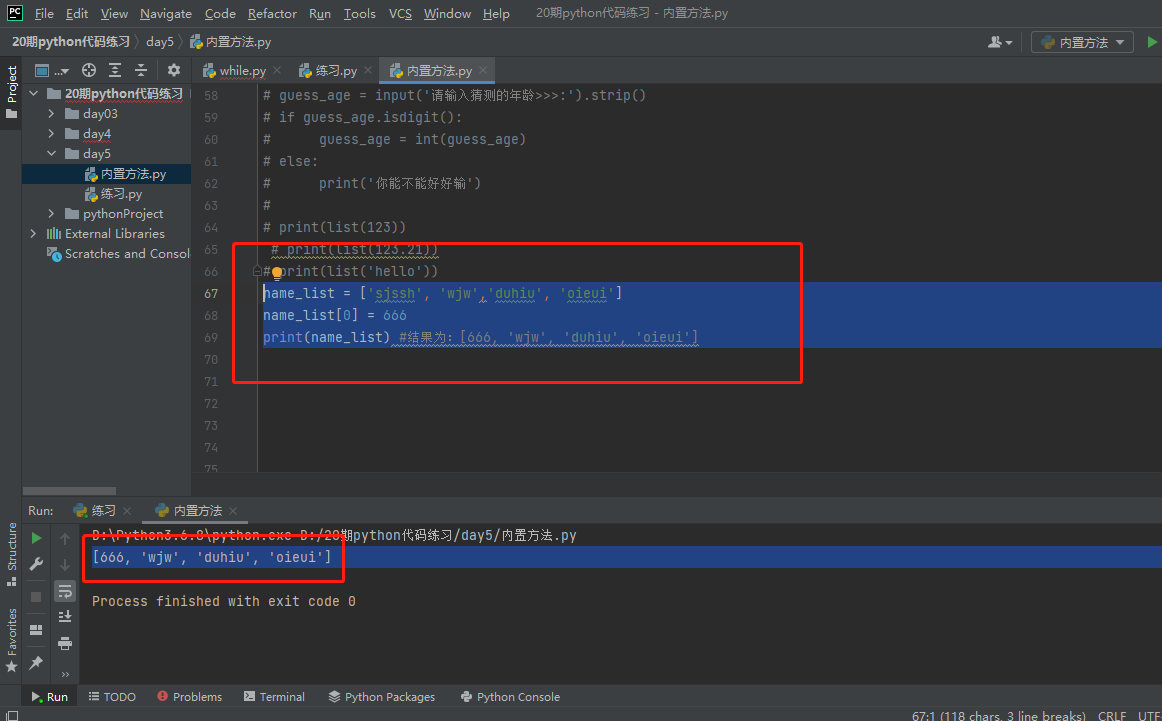Click Scroll to End icon in Run panel
The height and width of the screenshot is (721, 1162).
[x=65, y=617]
